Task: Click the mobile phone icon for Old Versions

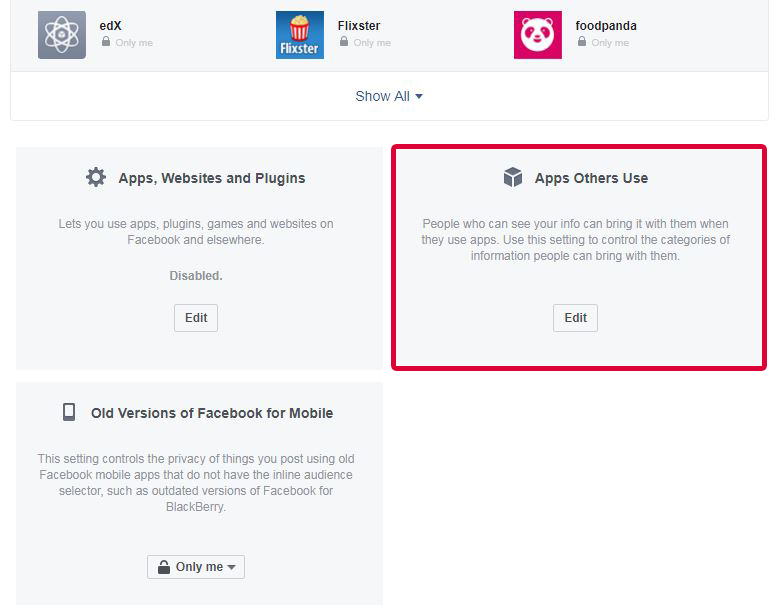Action: coord(69,412)
